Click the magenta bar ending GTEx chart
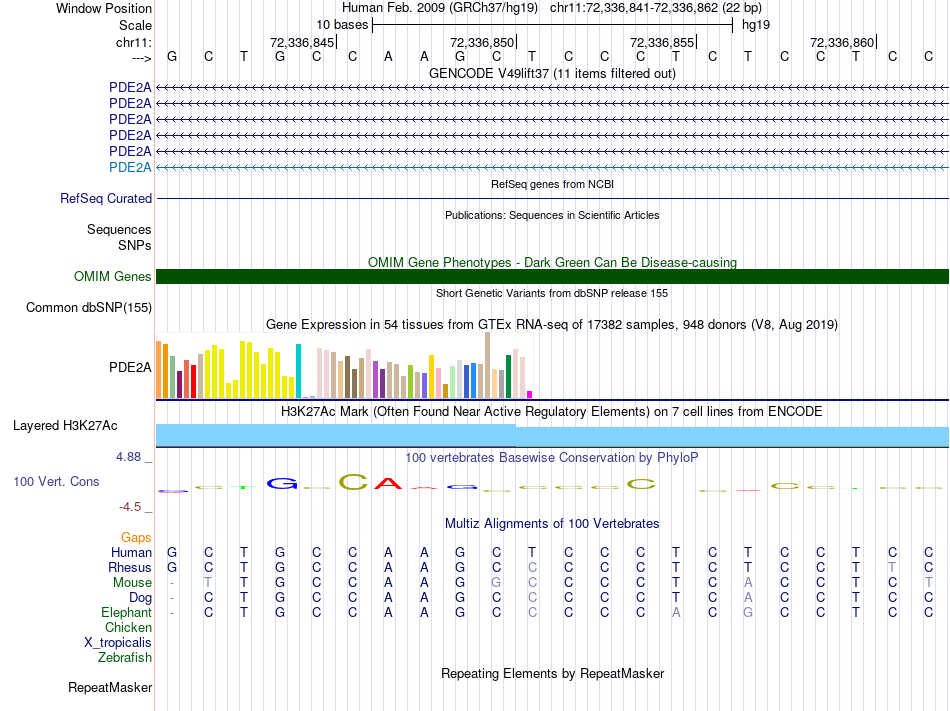This screenshot has height=711, width=950. (530, 394)
